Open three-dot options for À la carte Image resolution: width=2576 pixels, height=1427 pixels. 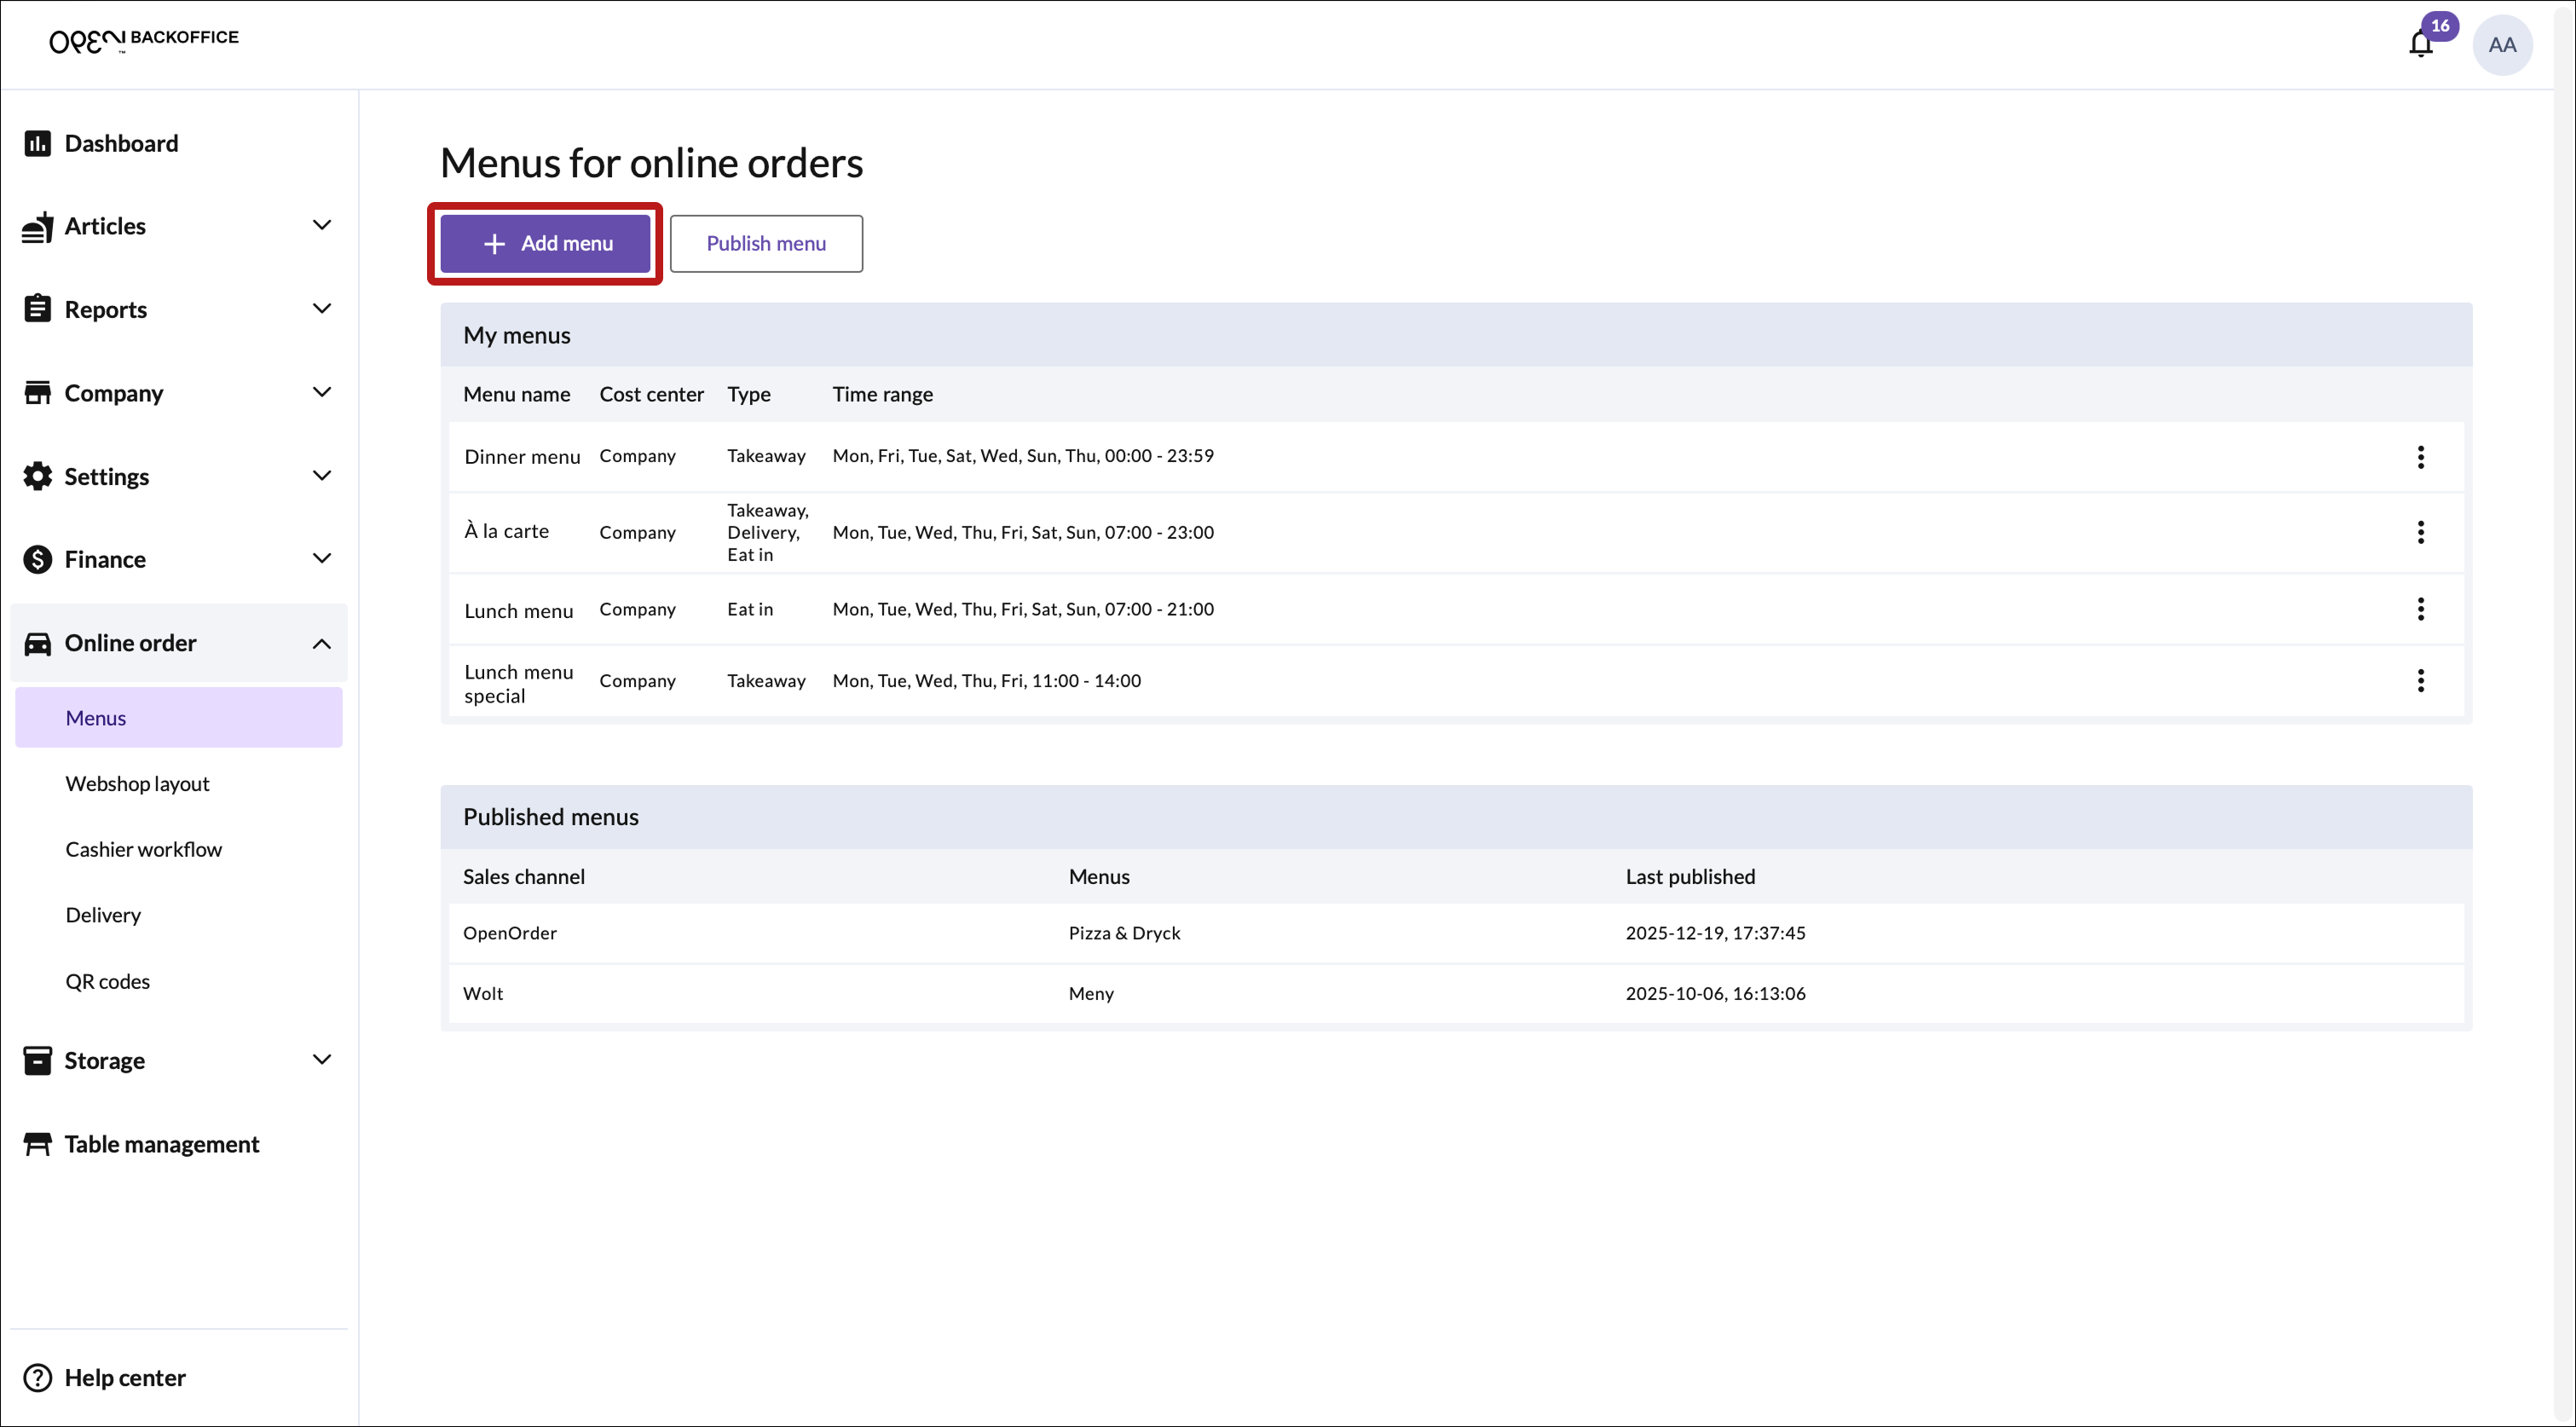click(x=2420, y=532)
